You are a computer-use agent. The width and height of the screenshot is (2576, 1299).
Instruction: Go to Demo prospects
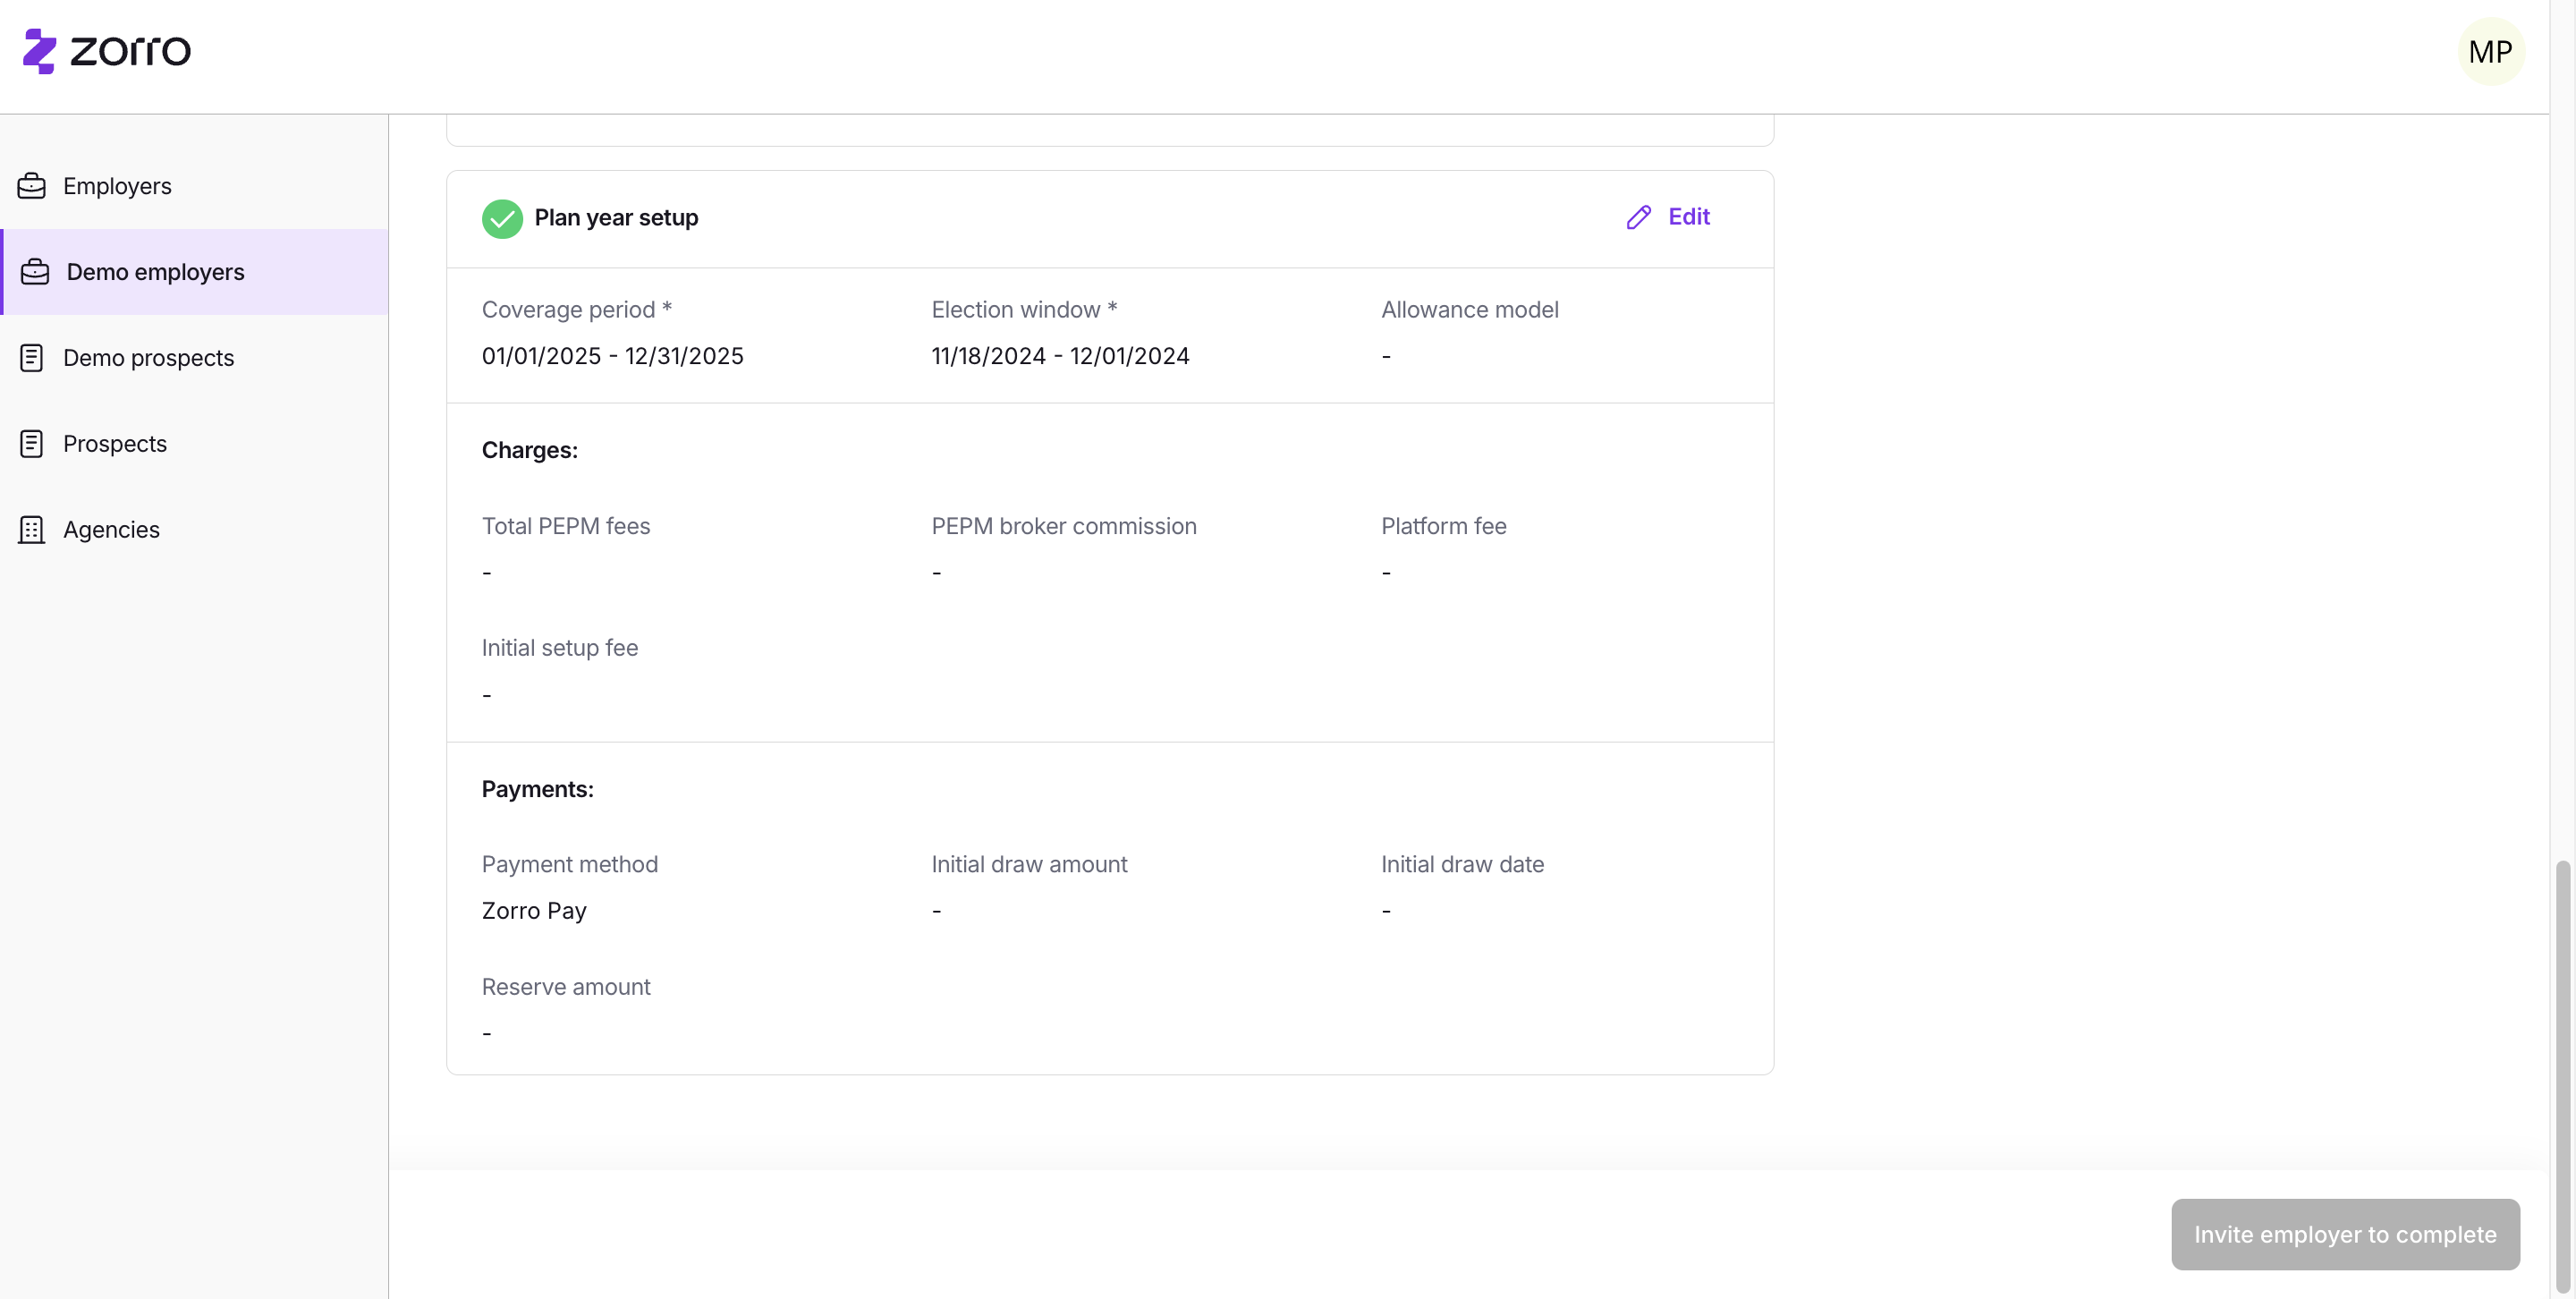[194, 358]
